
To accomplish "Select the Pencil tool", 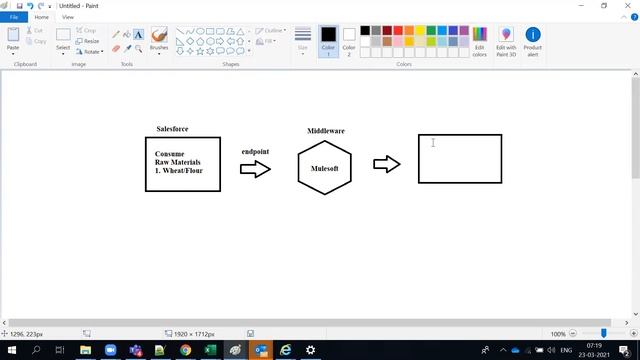I will click(116, 35).
